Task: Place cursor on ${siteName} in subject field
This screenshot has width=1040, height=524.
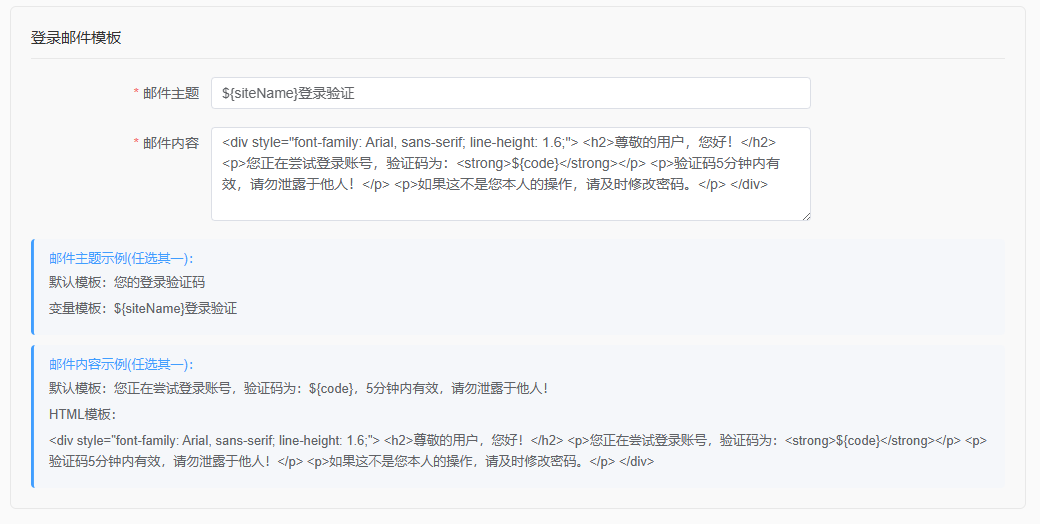Action: coord(259,93)
